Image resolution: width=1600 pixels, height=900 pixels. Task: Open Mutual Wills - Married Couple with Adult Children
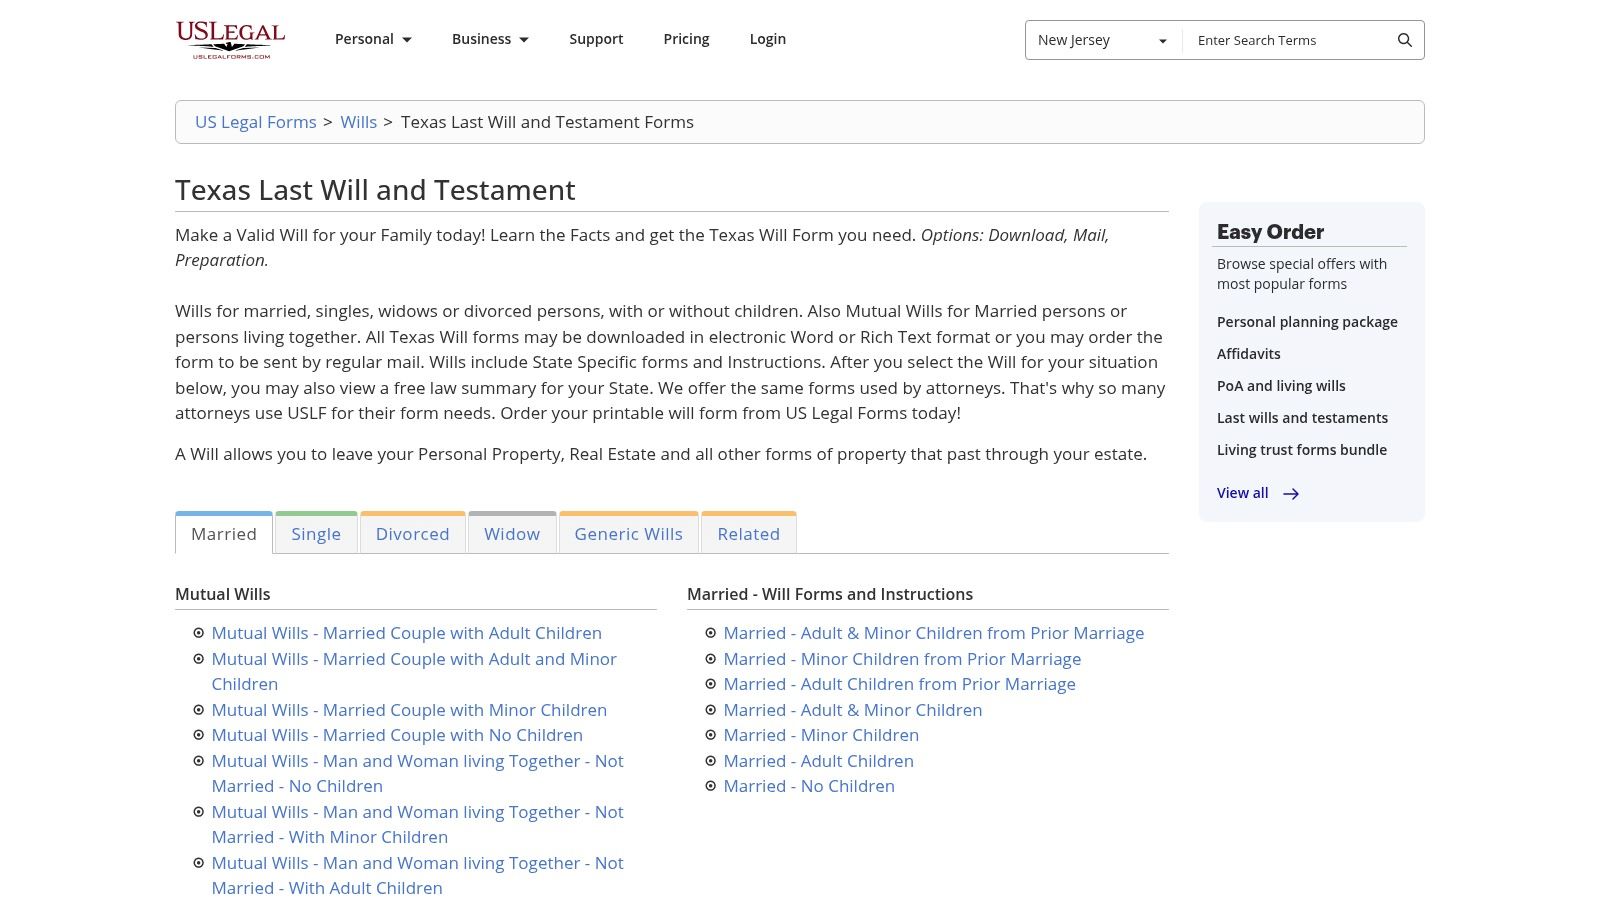coord(406,633)
